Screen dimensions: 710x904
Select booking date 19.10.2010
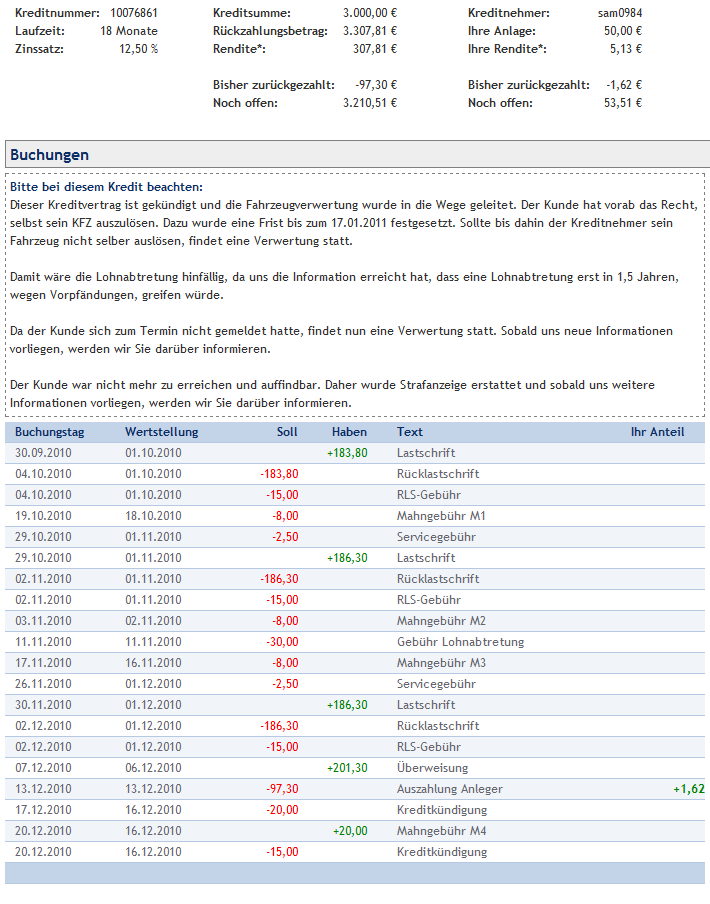[x=43, y=515]
